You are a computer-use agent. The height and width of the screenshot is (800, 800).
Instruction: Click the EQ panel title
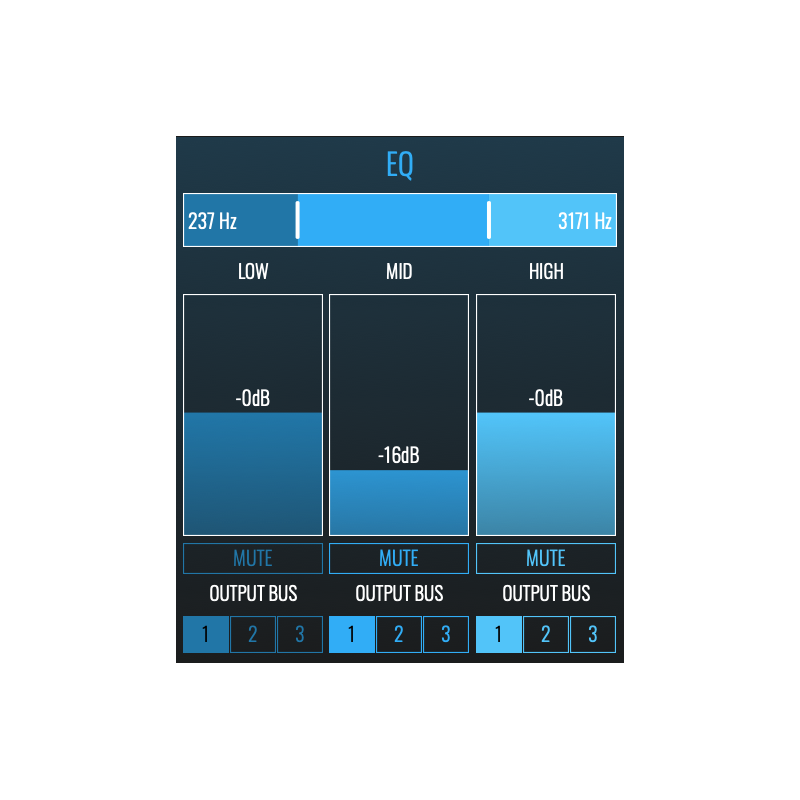click(x=399, y=163)
